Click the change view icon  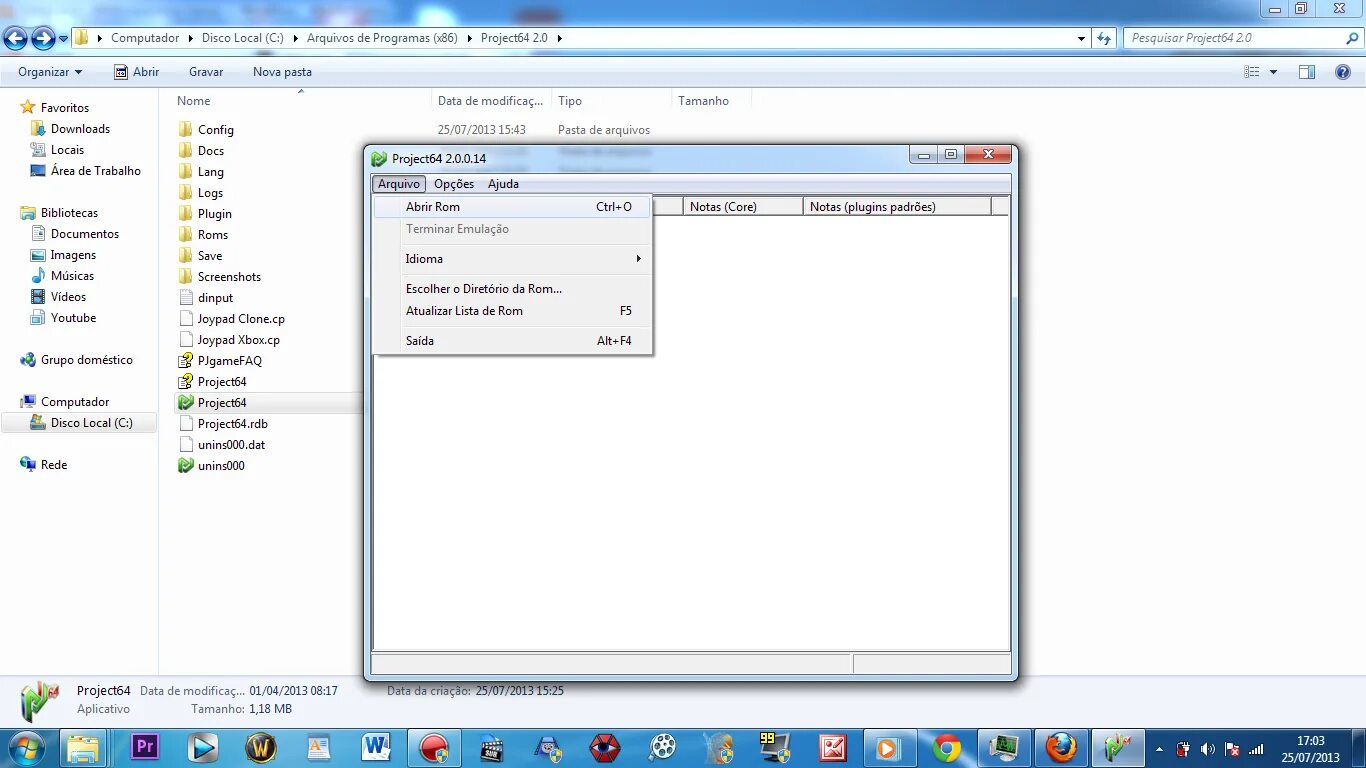pos(1251,72)
